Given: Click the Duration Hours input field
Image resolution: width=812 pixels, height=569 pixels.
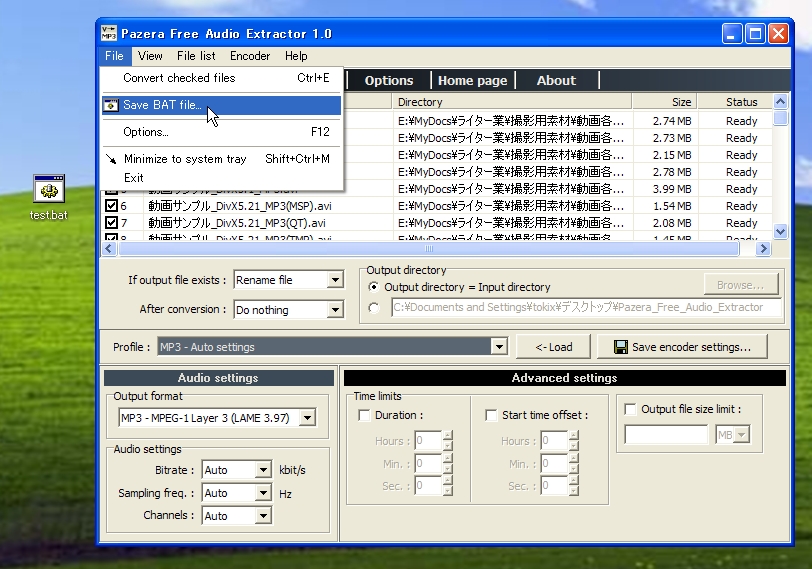Looking at the screenshot, I should click(428, 441).
